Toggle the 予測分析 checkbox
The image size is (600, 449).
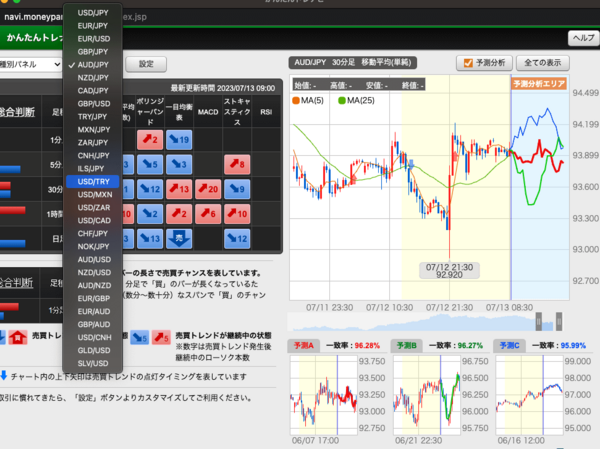468,63
